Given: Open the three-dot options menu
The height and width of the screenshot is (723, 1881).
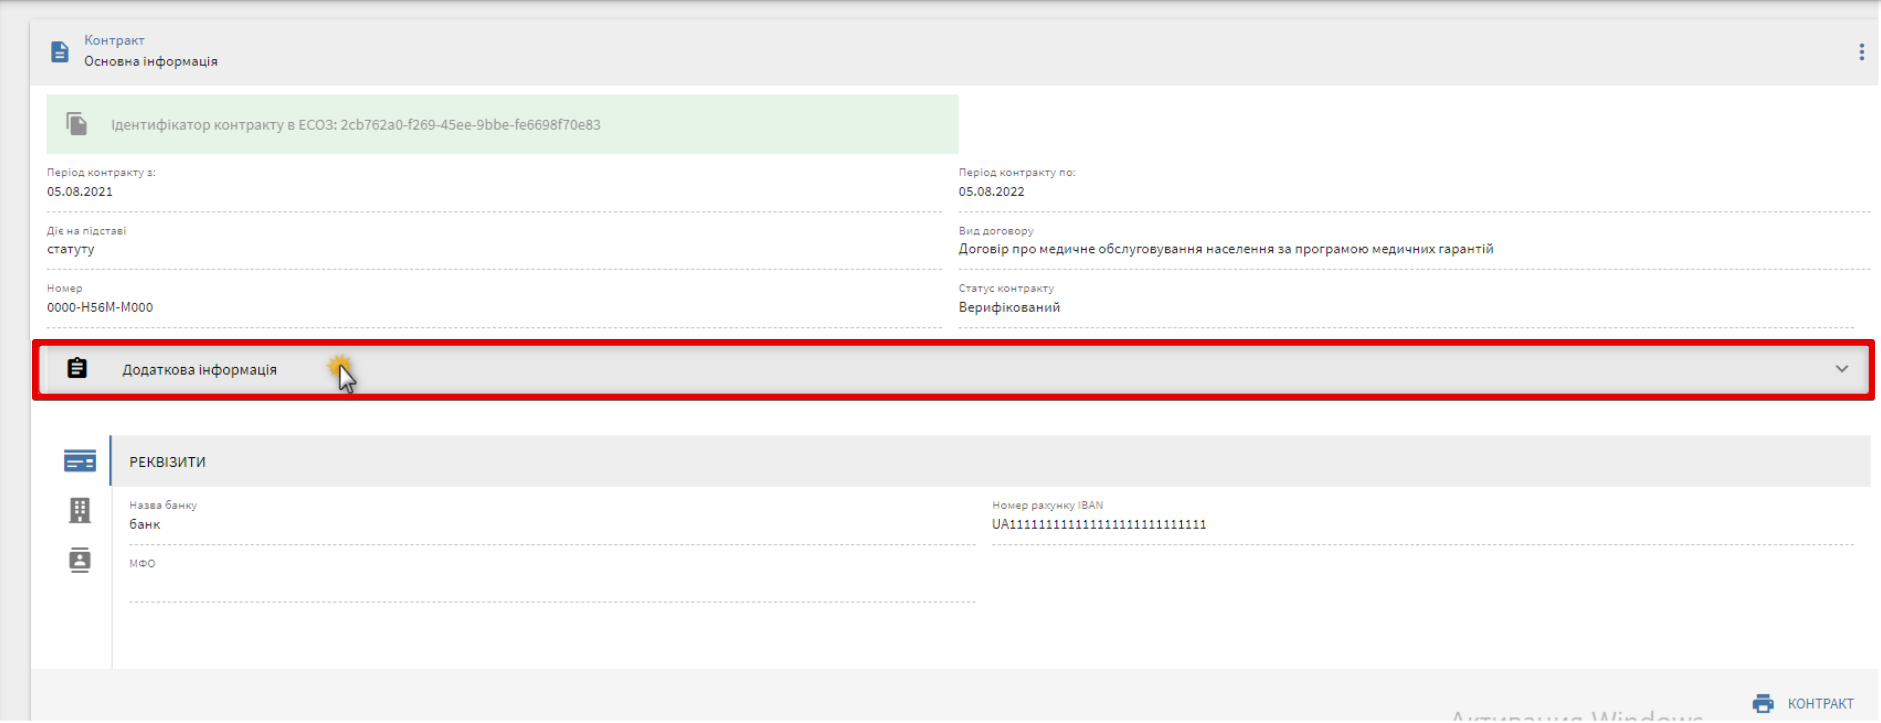Looking at the screenshot, I should click(1861, 52).
